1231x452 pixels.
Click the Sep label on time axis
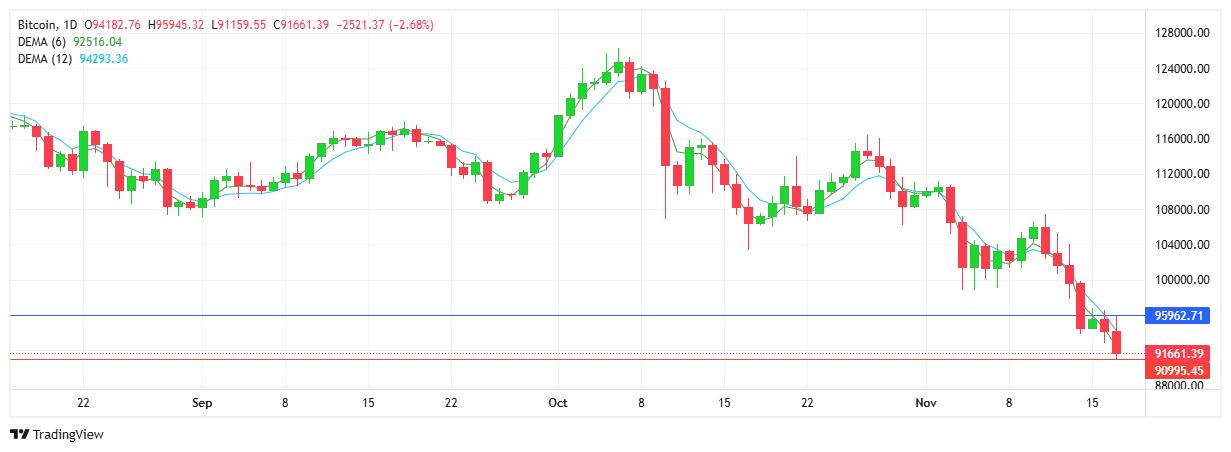tap(201, 403)
